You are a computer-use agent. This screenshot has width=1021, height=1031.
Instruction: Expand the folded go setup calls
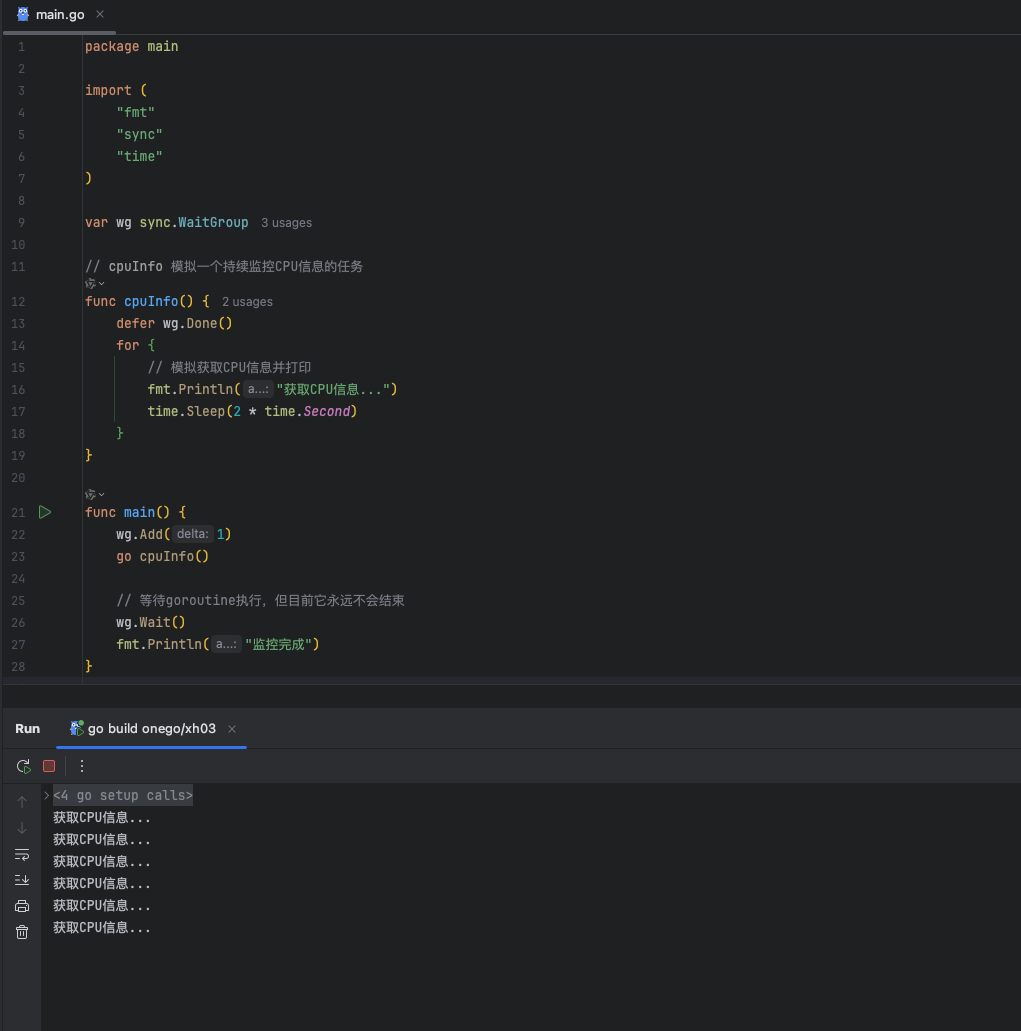(x=47, y=796)
